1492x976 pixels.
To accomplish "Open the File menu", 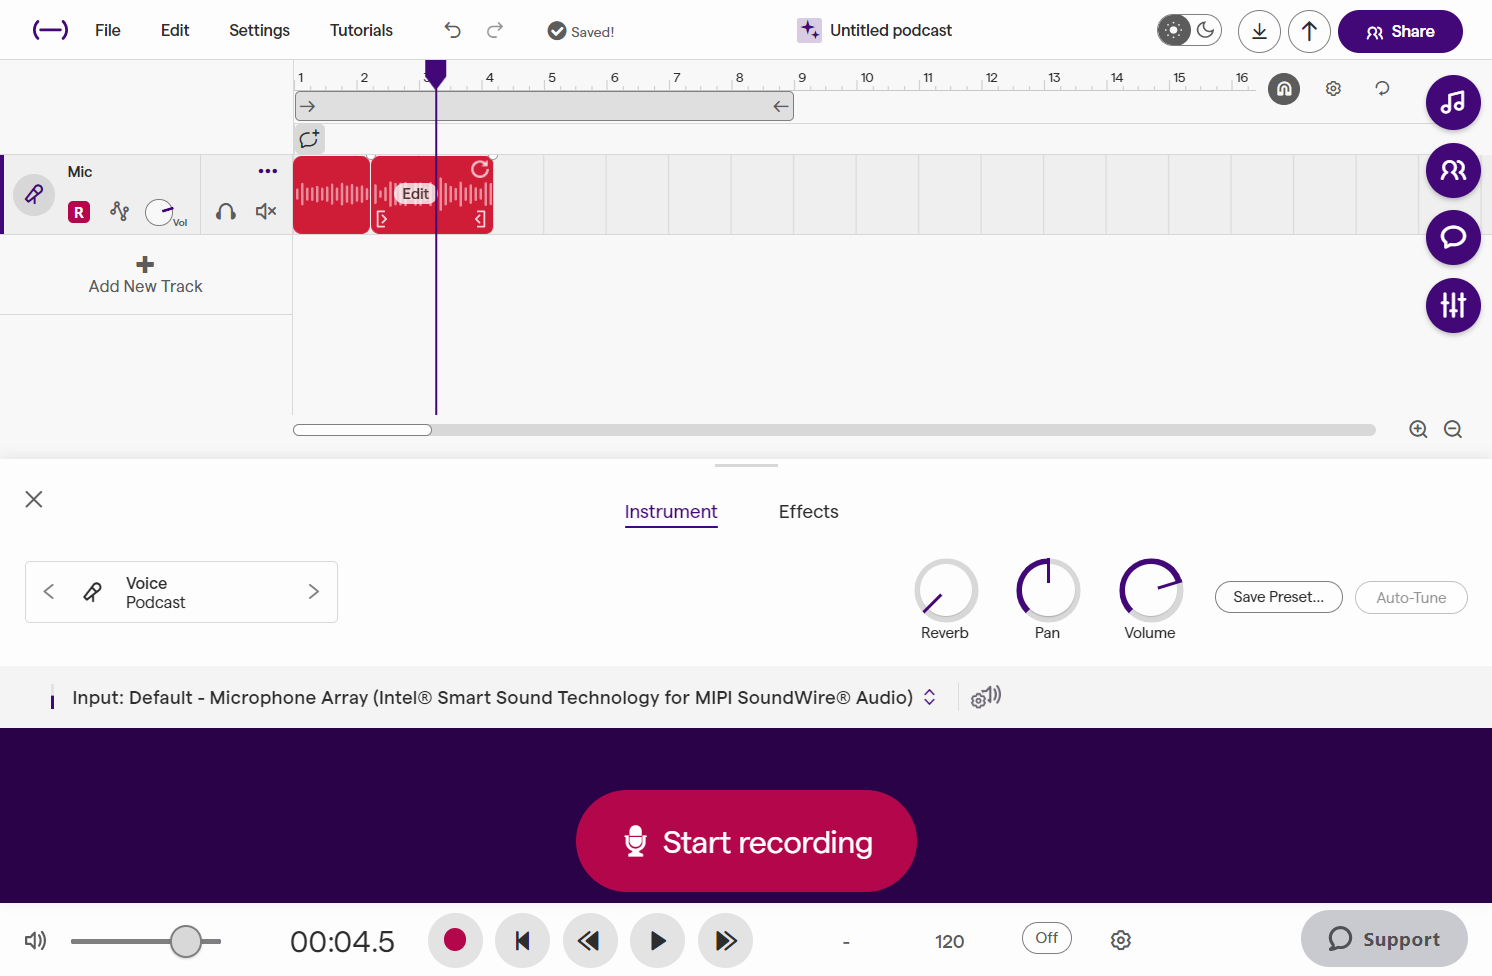I will (108, 30).
